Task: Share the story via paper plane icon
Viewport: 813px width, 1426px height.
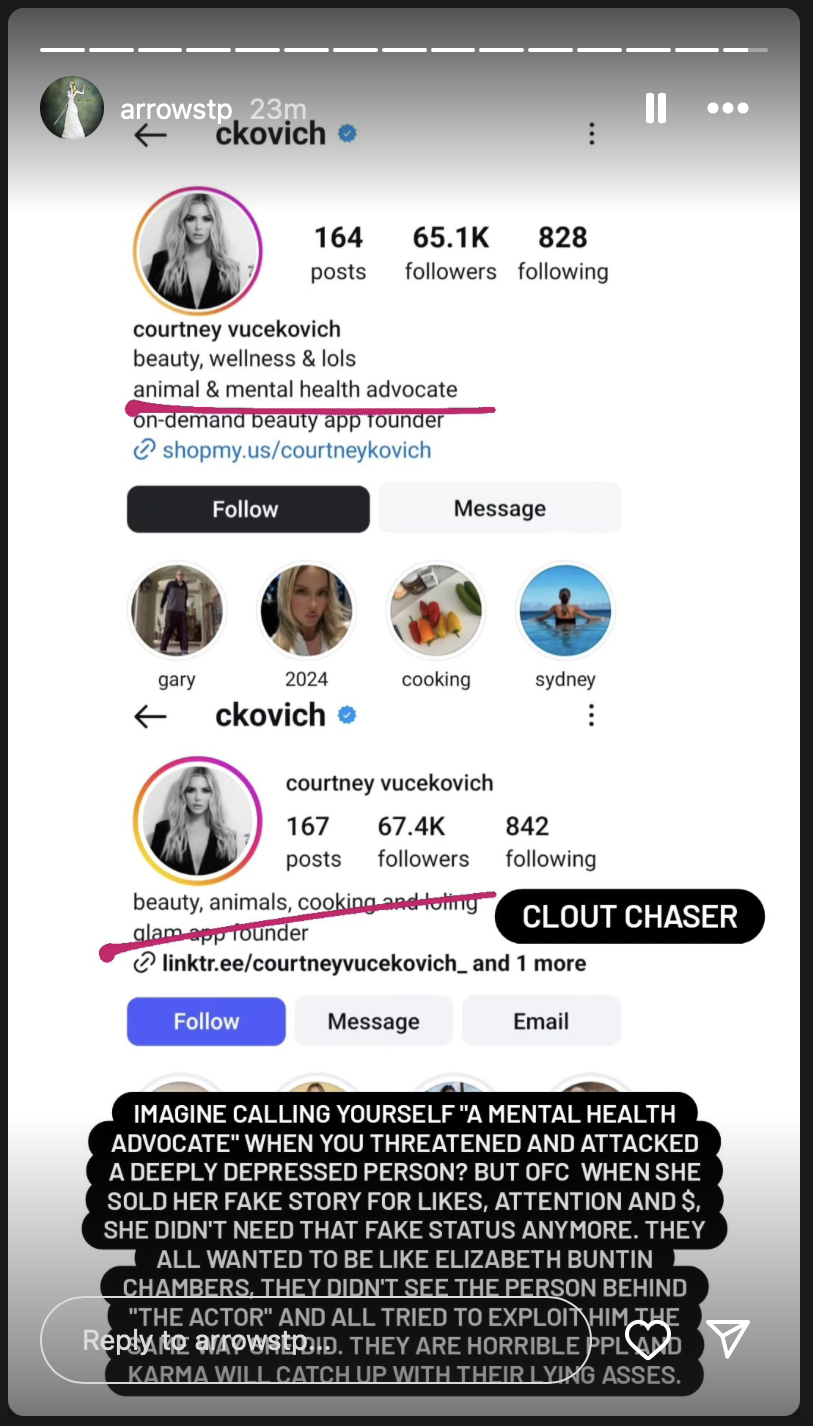Action: (x=727, y=1338)
